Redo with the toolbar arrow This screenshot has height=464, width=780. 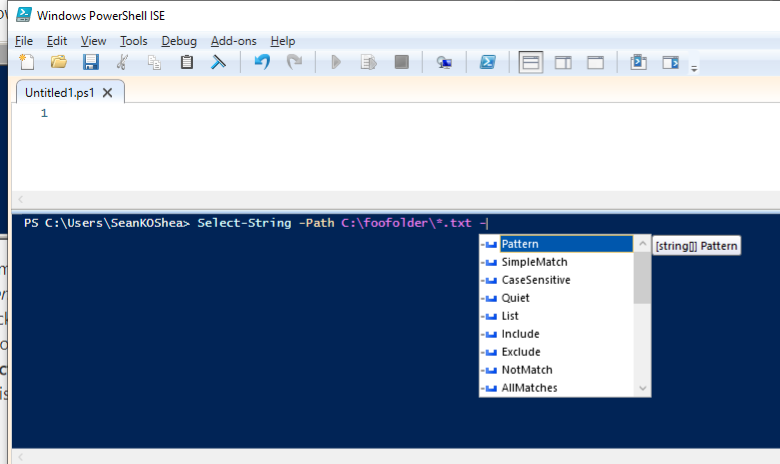(x=294, y=62)
